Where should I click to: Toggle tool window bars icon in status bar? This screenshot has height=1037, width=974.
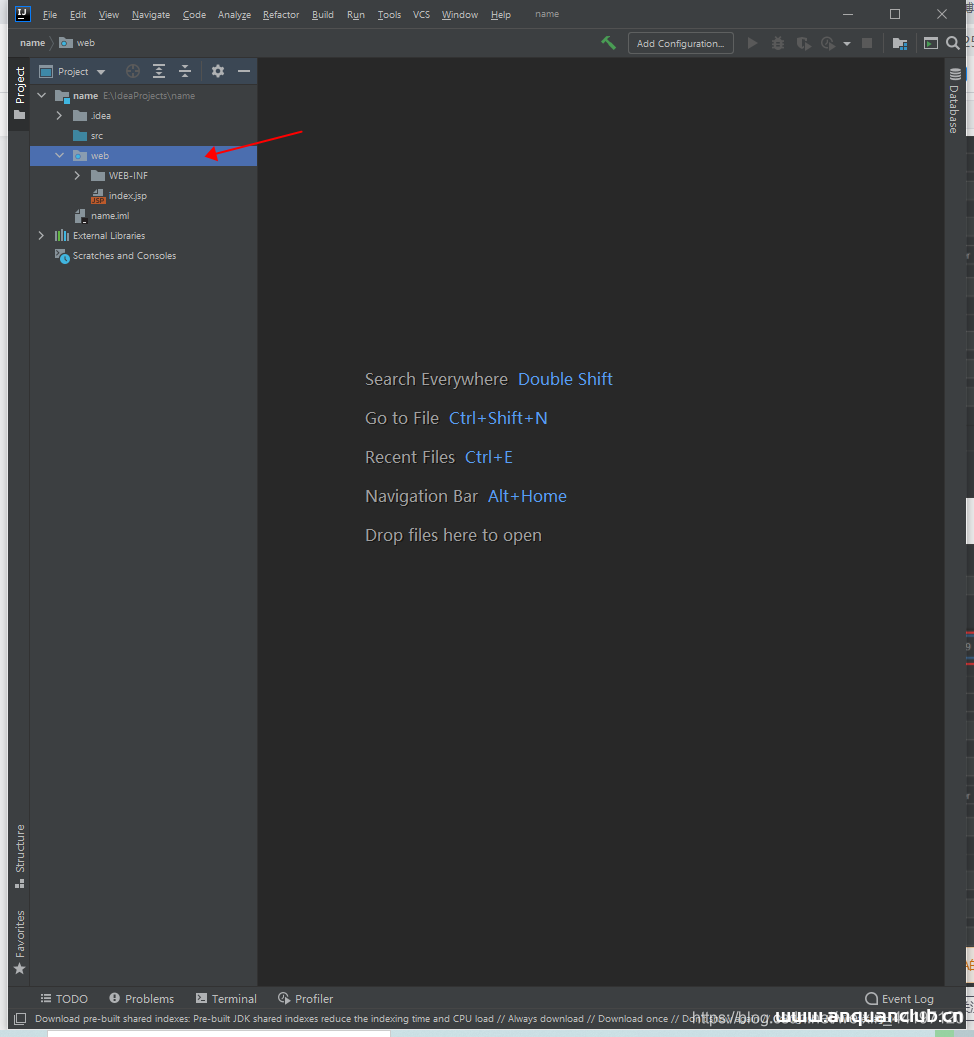coord(19,1019)
